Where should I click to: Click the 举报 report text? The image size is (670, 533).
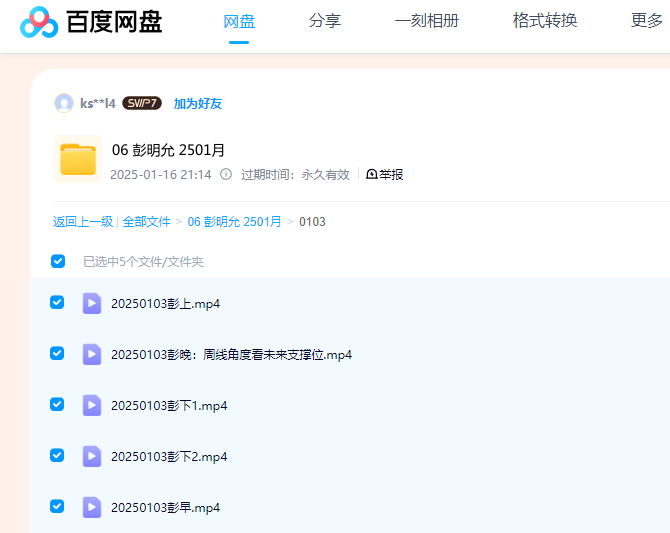(x=391, y=174)
